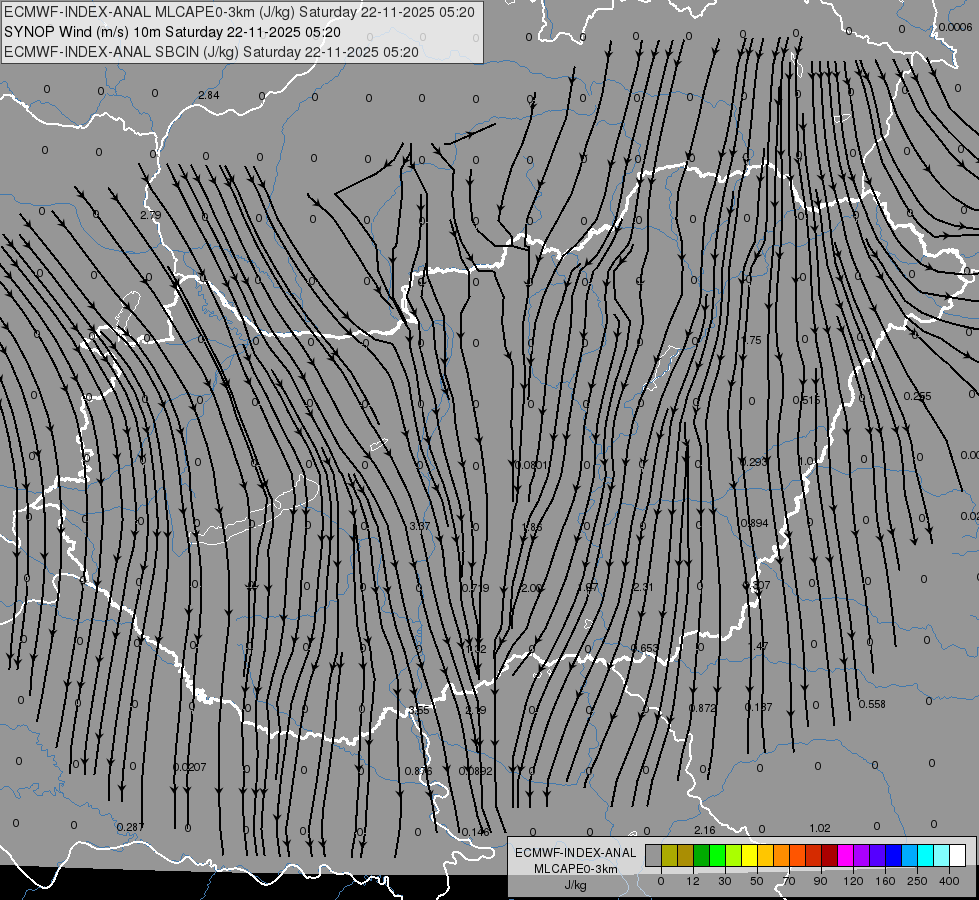Click the legend tick label 90

tap(820, 881)
